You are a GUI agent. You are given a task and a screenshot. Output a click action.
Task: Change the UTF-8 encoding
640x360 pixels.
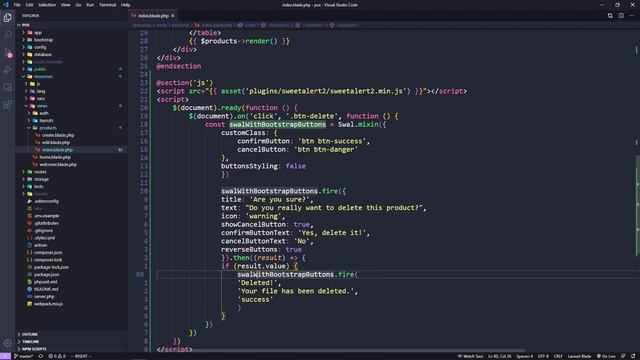tap(543, 356)
